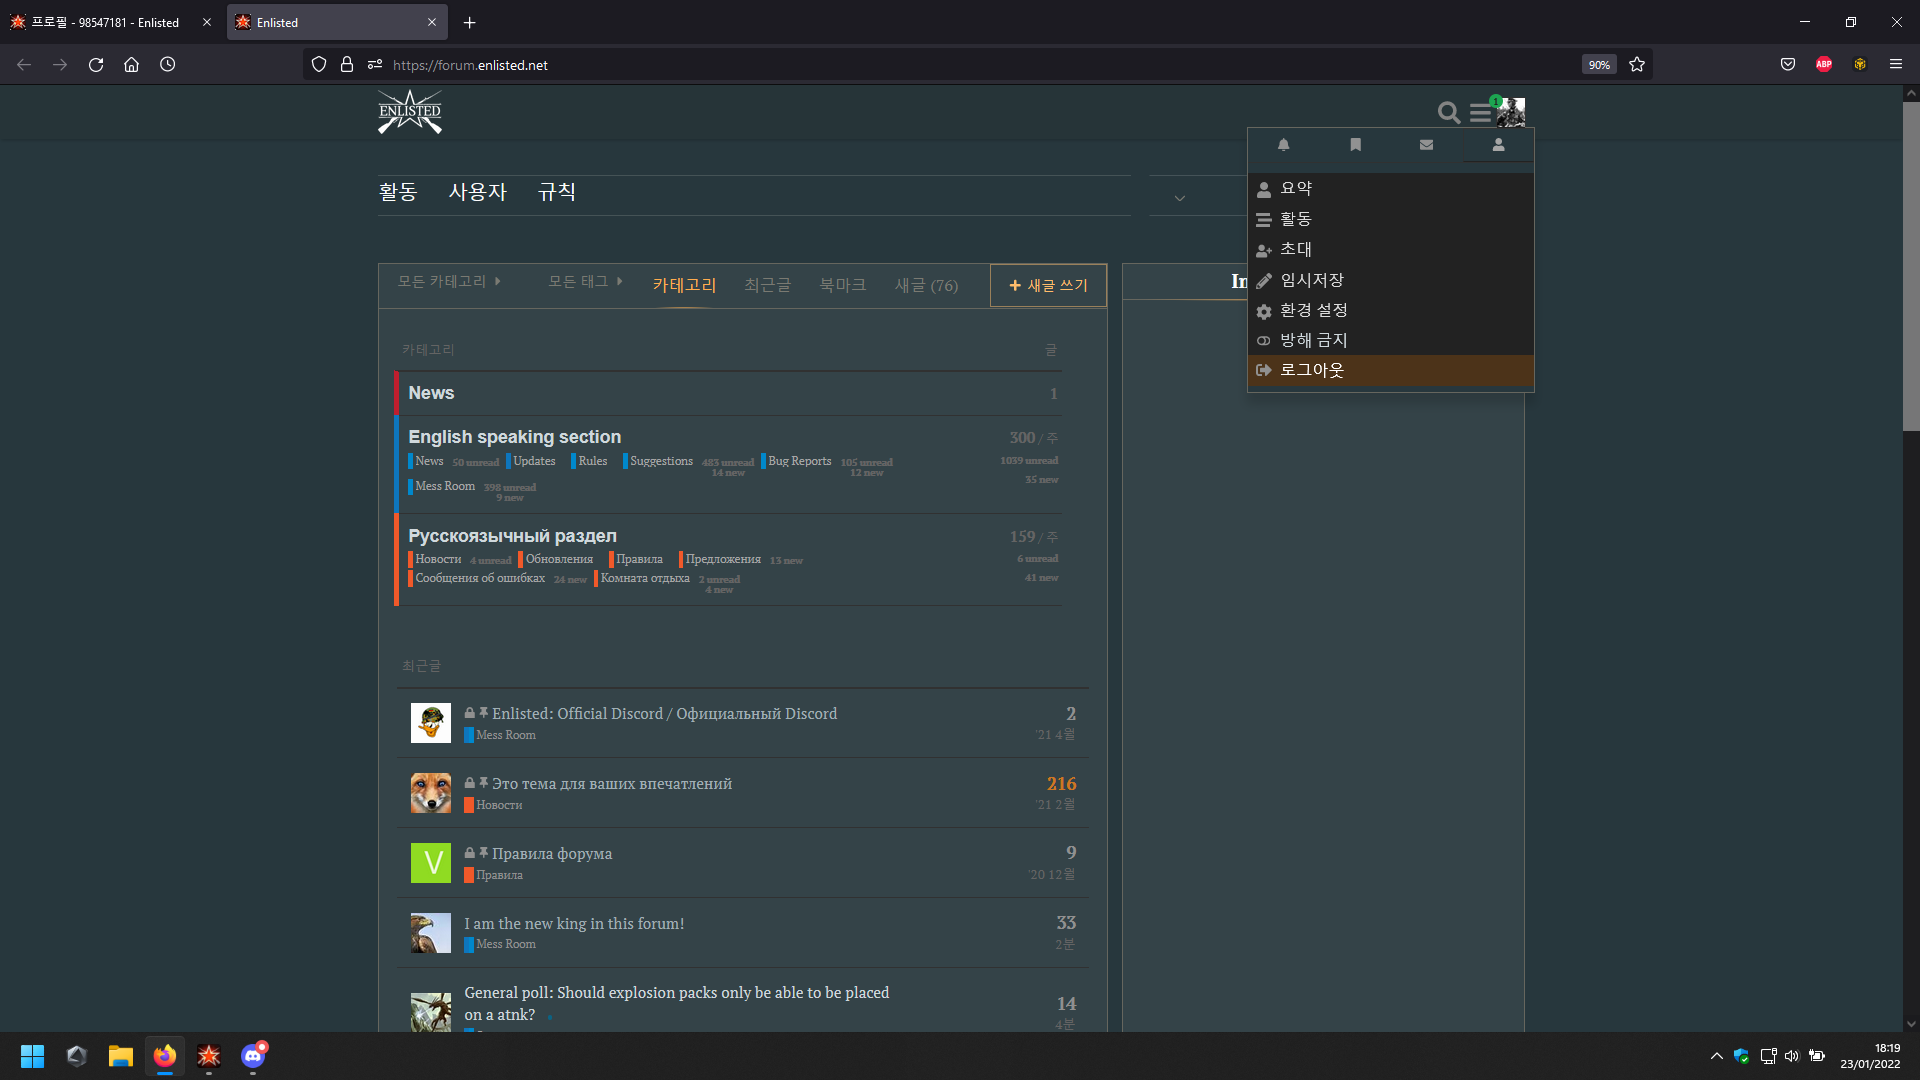Image resolution: width=1920 pixels, height=1080 pixels.
Task: Switch to 프로필 - 98547181 browser tab
Action: pos(110,23)
